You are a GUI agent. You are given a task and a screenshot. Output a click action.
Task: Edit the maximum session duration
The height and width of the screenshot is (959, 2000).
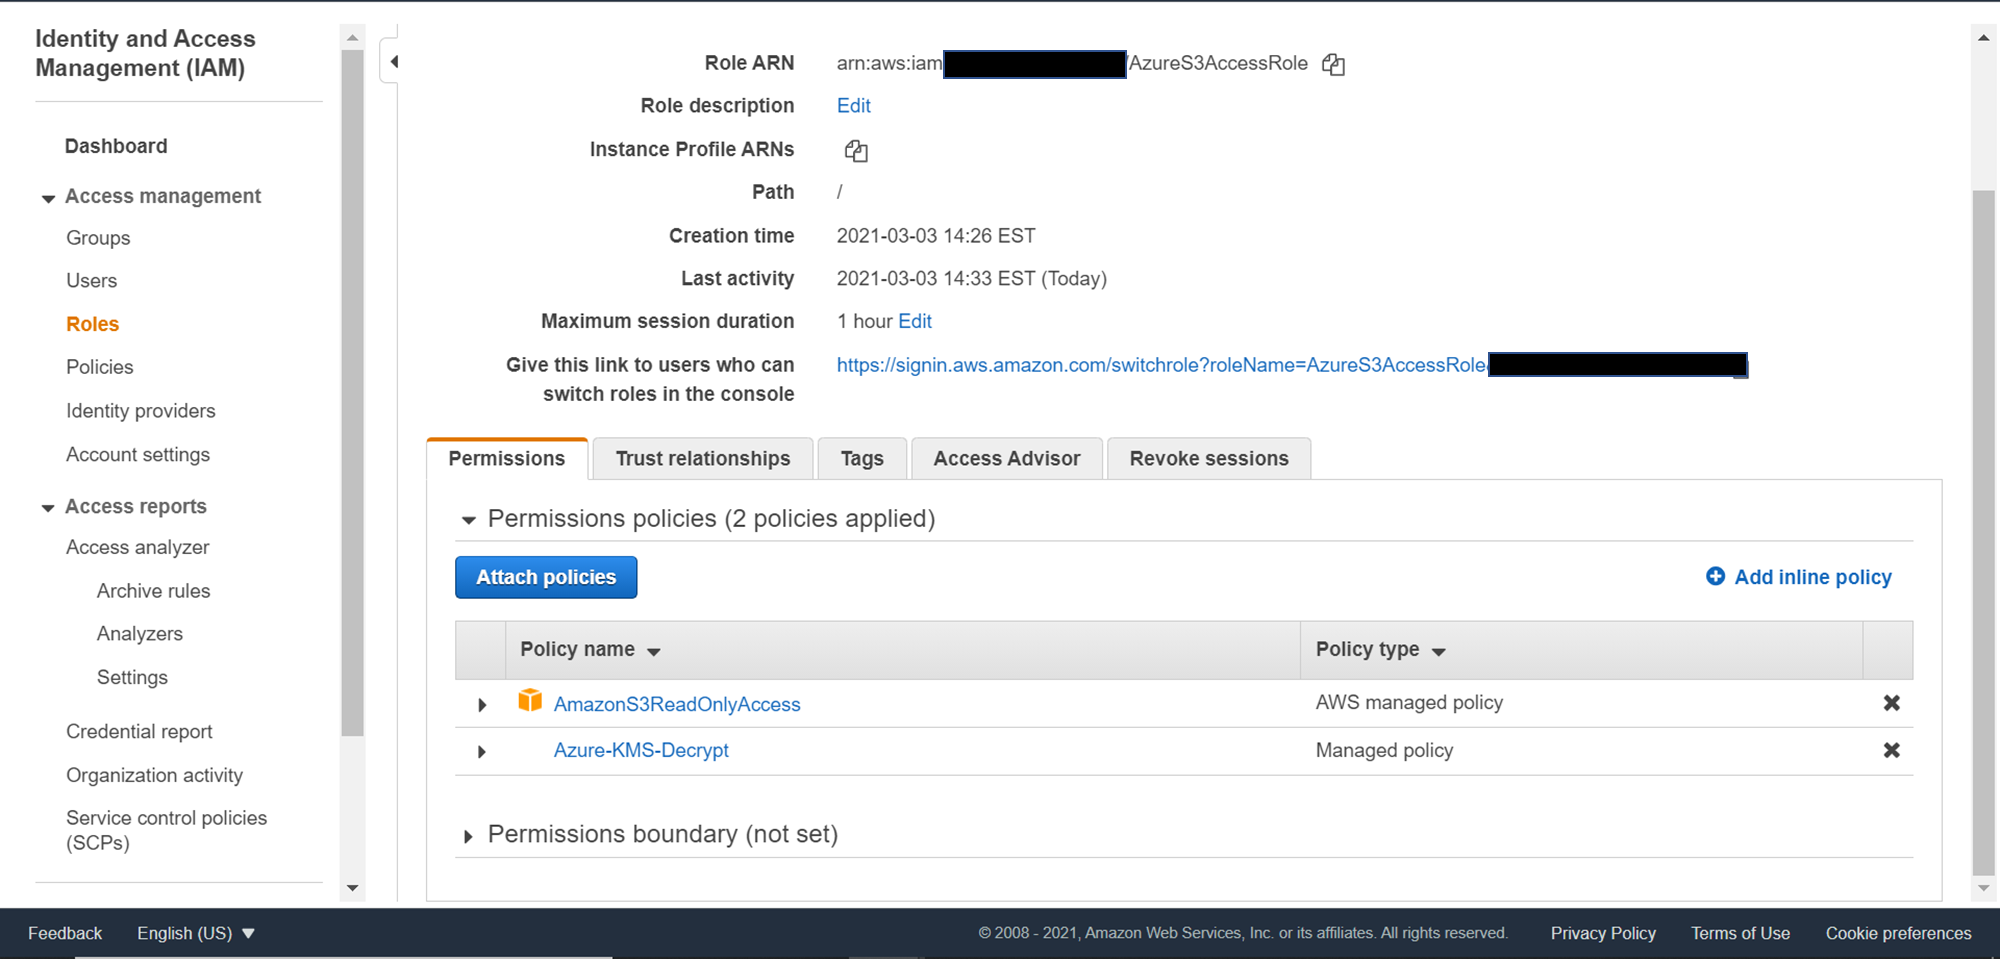click(x=915, y=321)
